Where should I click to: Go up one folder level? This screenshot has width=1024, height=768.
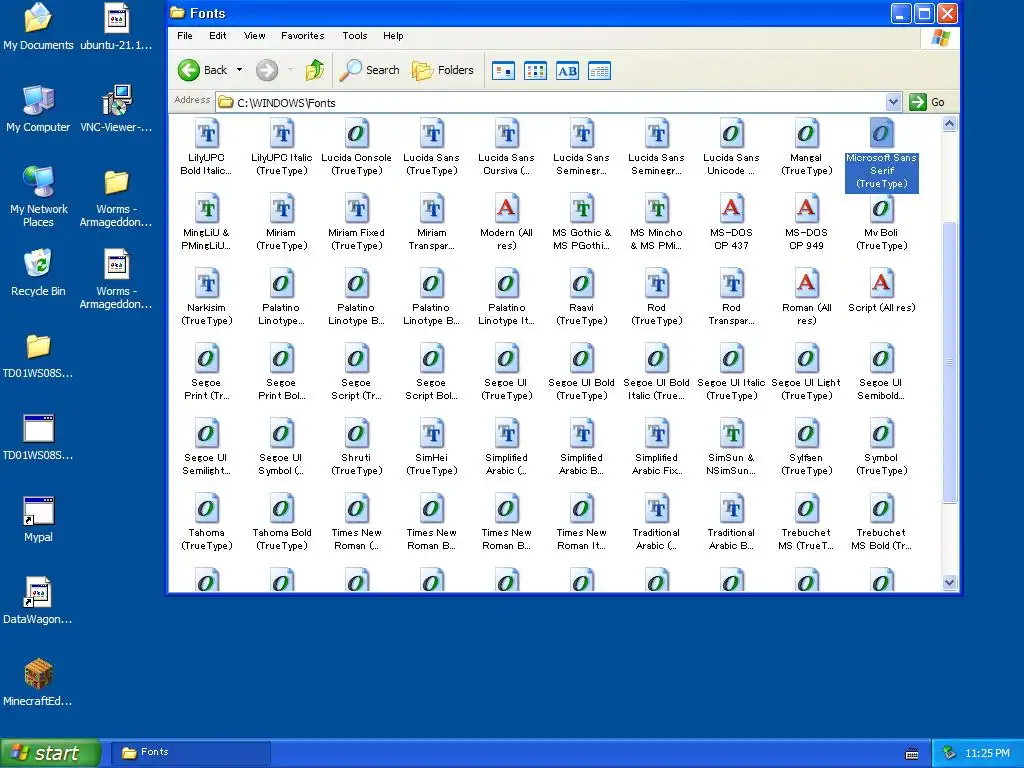[x=315, y=70]
